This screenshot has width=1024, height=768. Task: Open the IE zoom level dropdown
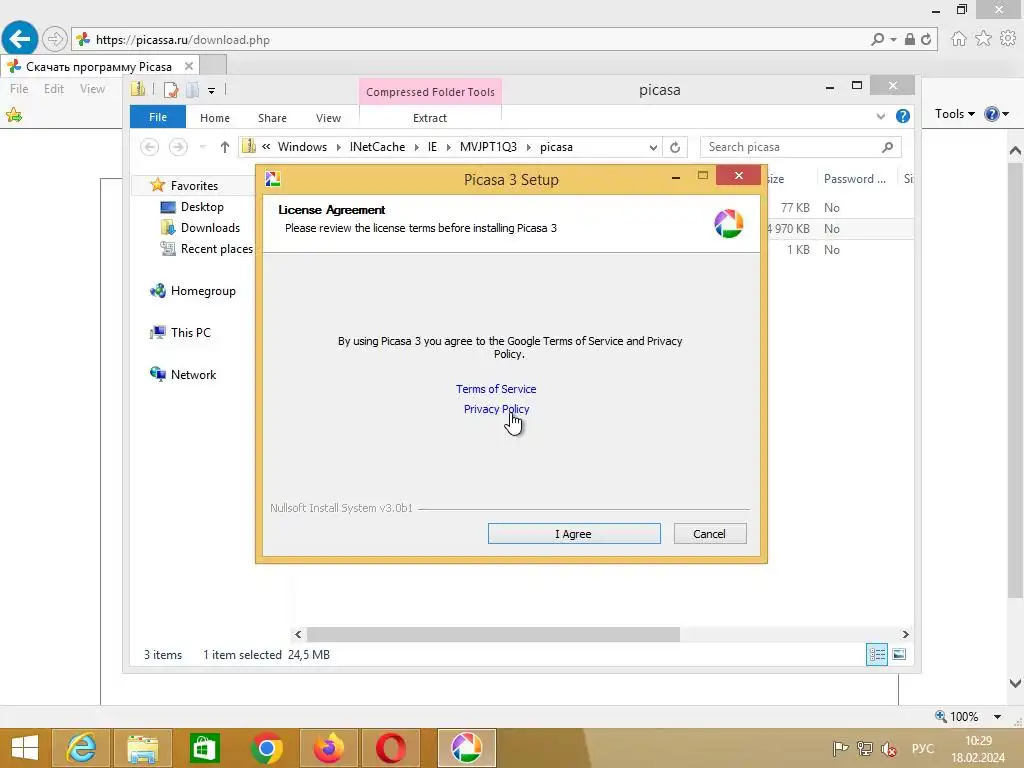[x=997, y=716]
